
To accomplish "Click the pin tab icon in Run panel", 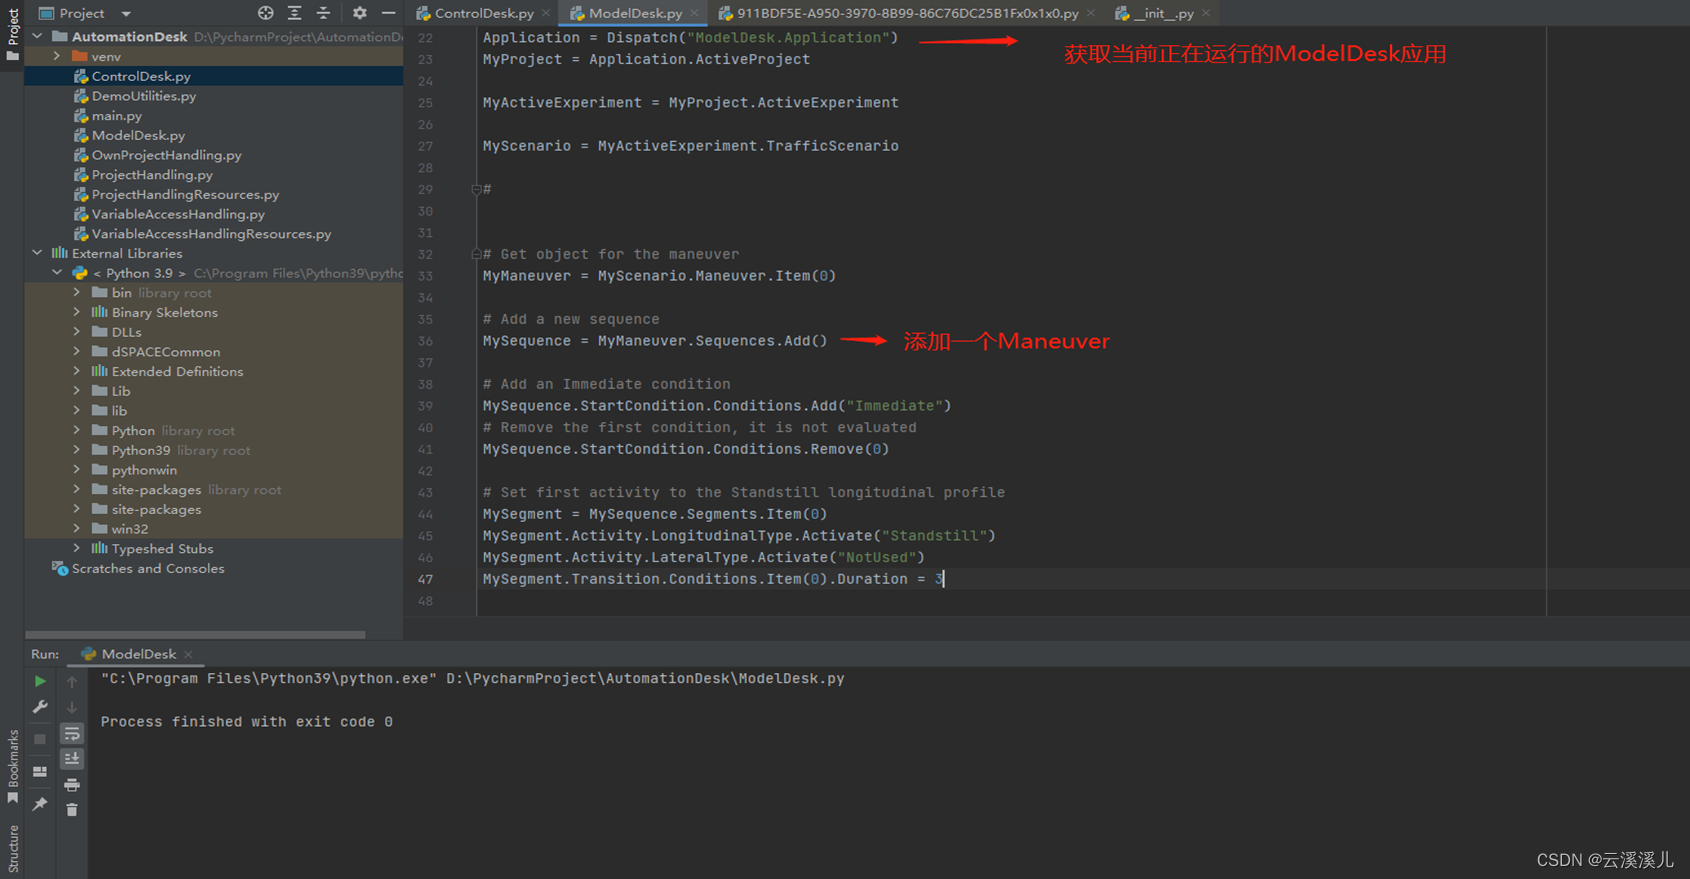I will point(40,804).
